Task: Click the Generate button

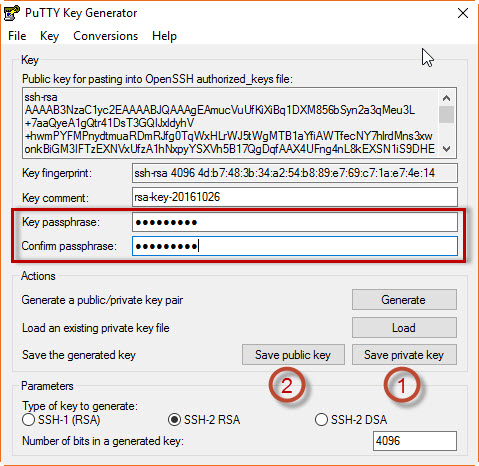Action: click(404, 300)
